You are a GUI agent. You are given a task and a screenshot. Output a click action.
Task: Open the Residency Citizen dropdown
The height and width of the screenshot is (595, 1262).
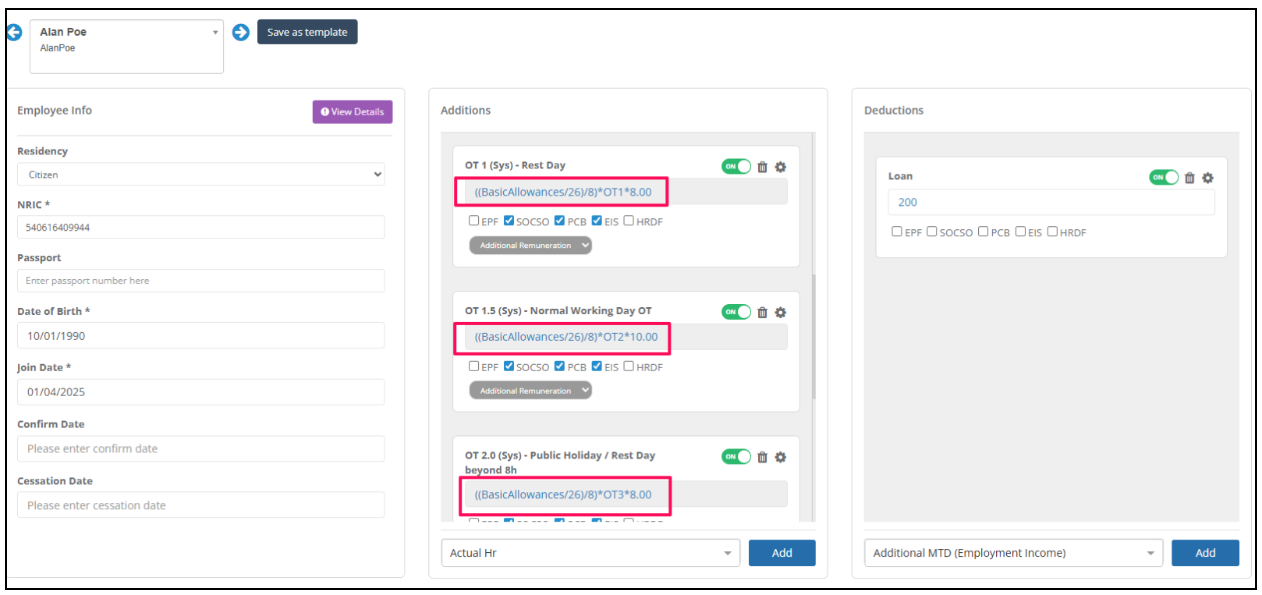pyautogui.click(x=201, y=174)
